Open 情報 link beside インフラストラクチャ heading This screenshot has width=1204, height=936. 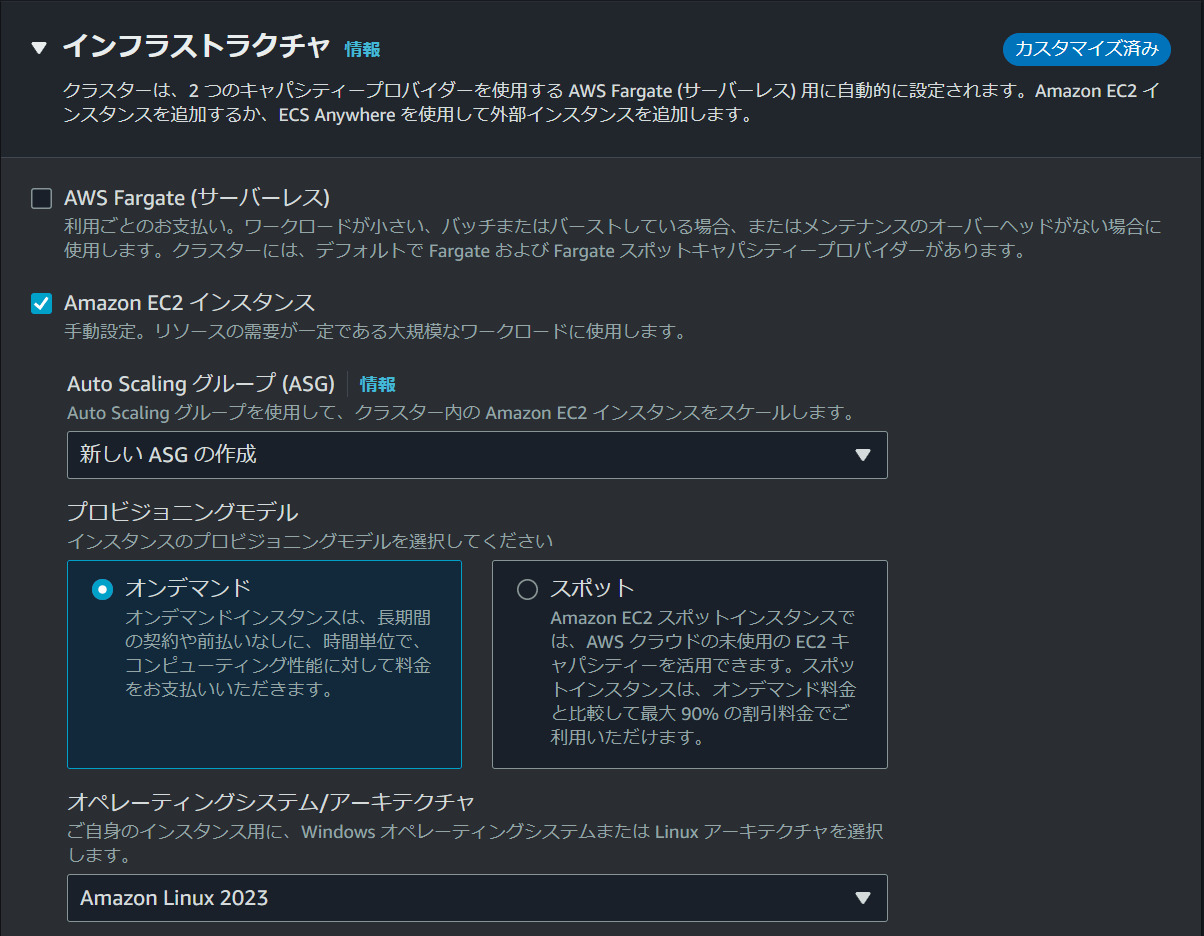pos(362,49)
